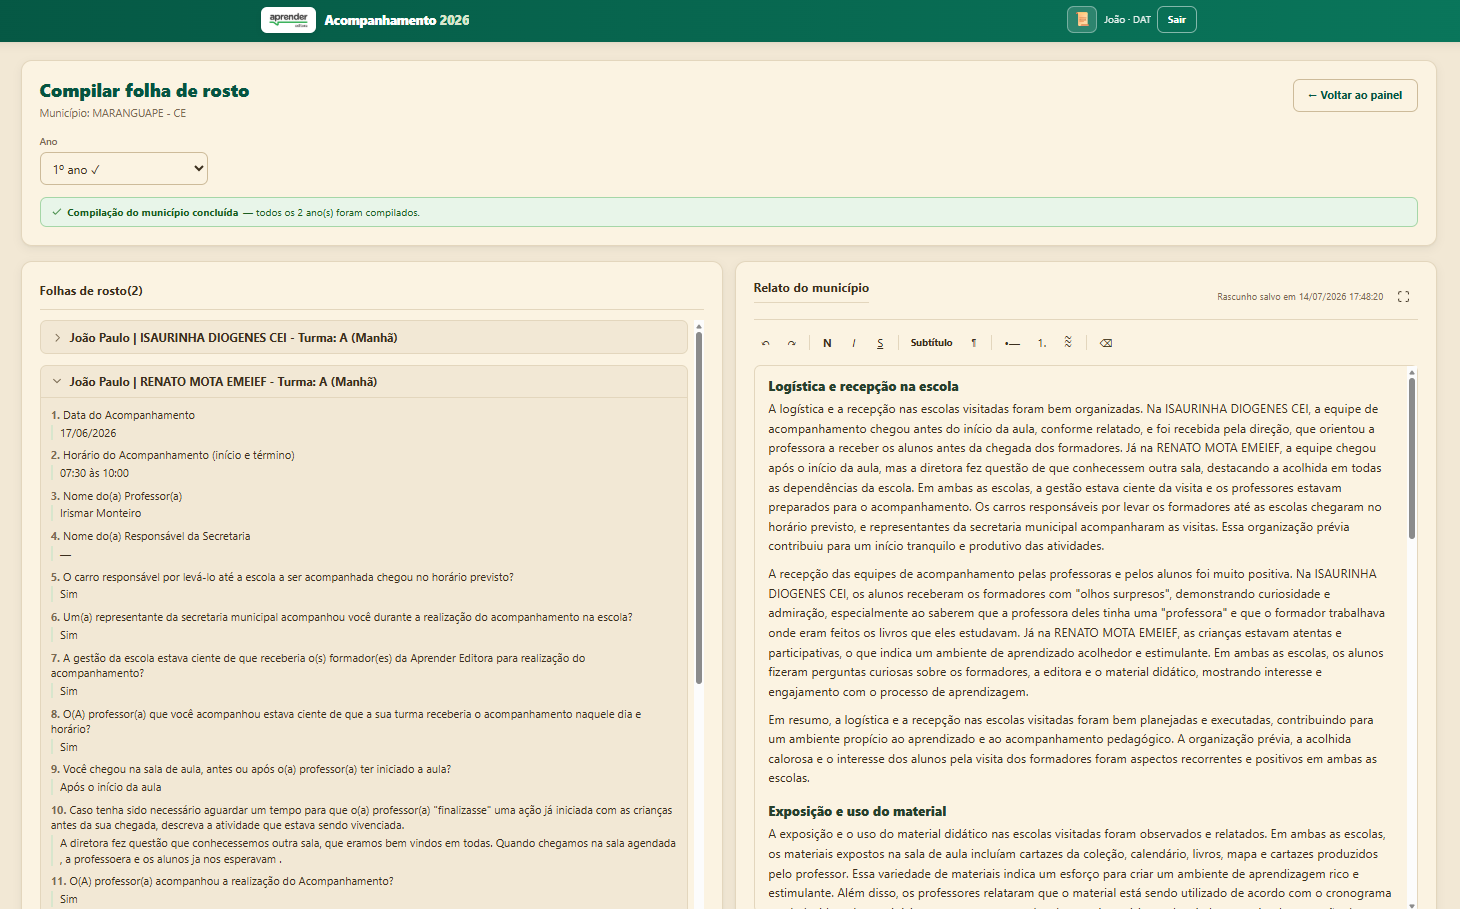The height and width of the screenshot is (909, 1460).
Task: Go back via Voltar ao painel
Action: pyautogui.click(x=1355, y=96)
